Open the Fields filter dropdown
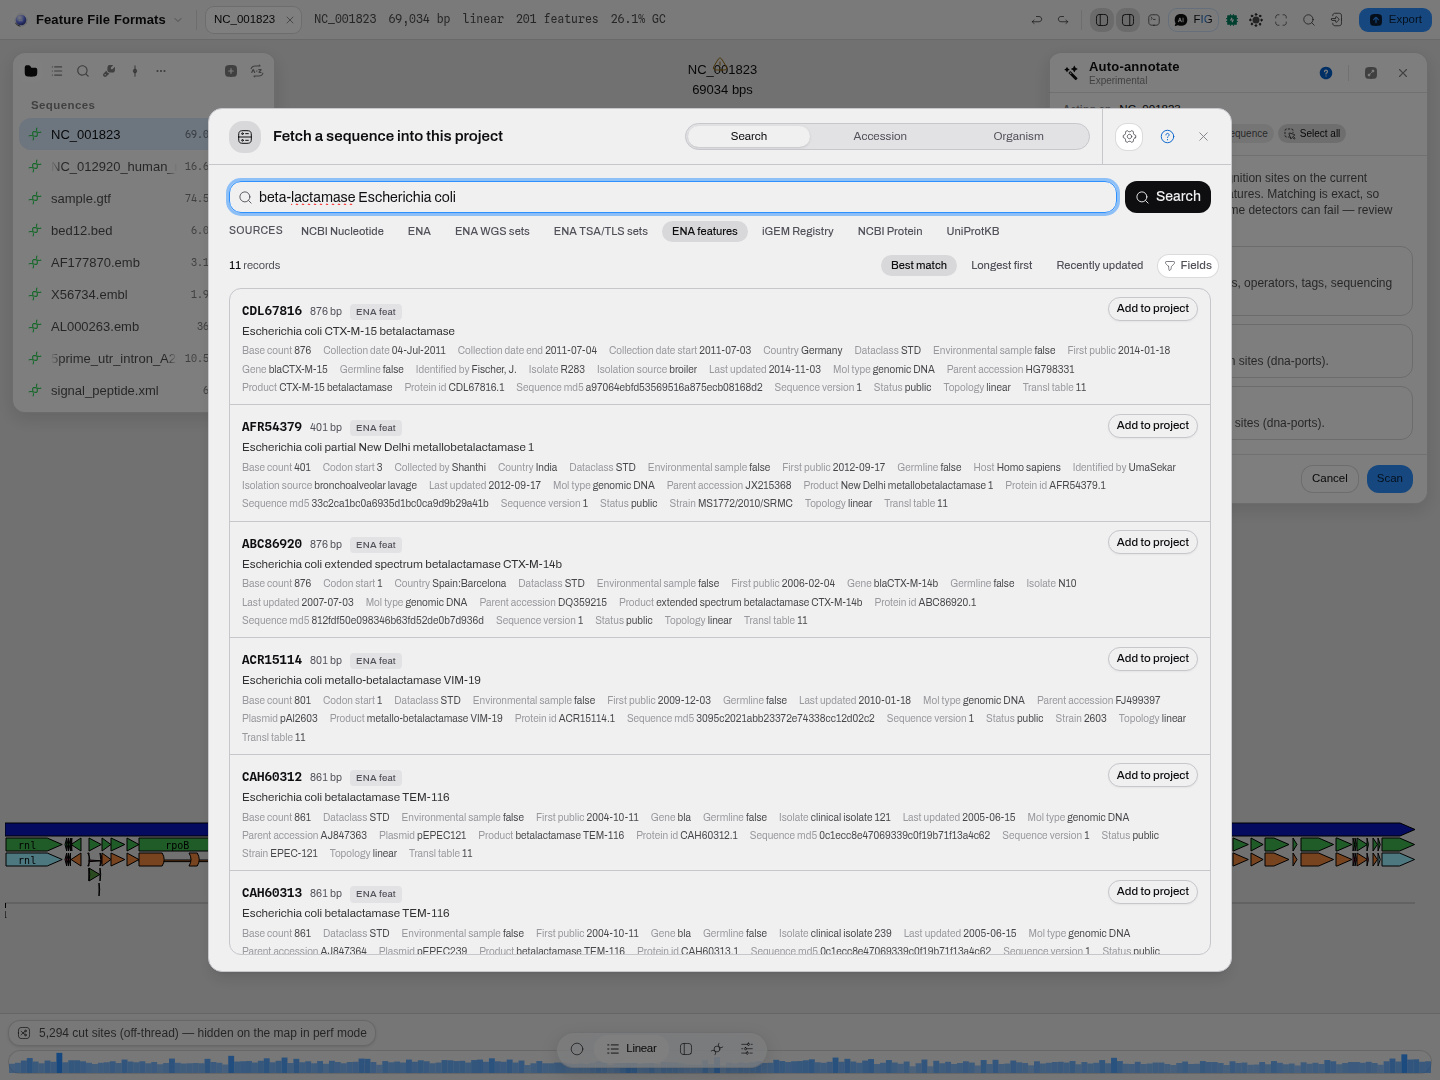This screenshot has width=1440, height=1080. (x=1188, y=265)
